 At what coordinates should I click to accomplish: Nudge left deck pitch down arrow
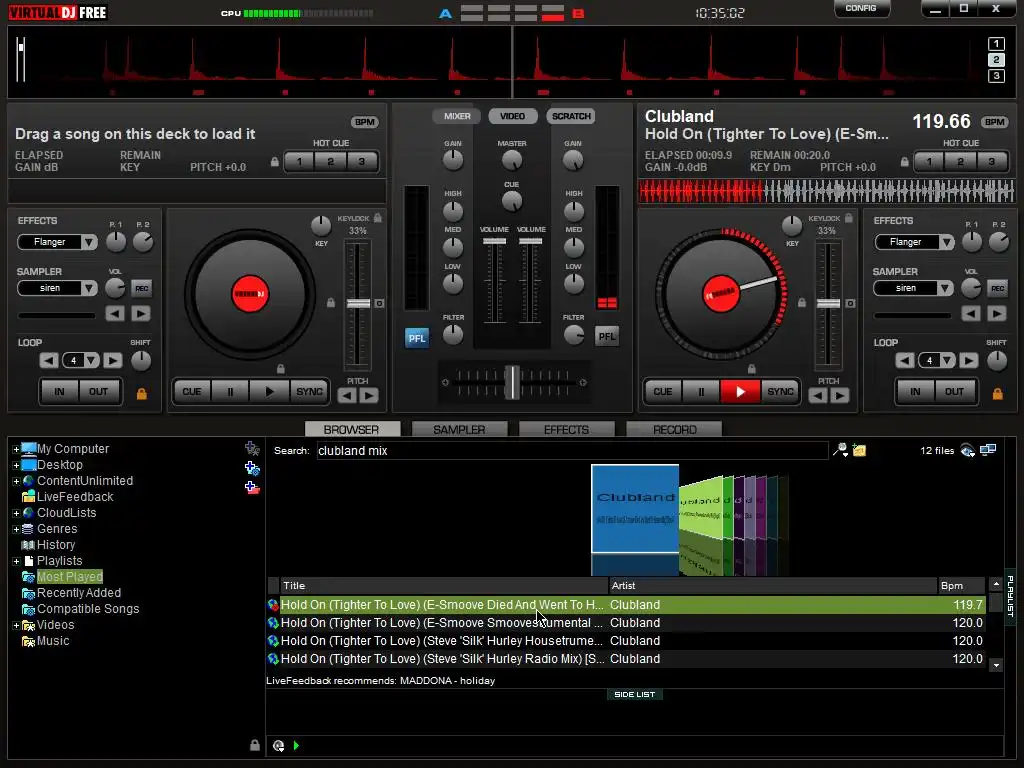(347, 395)
